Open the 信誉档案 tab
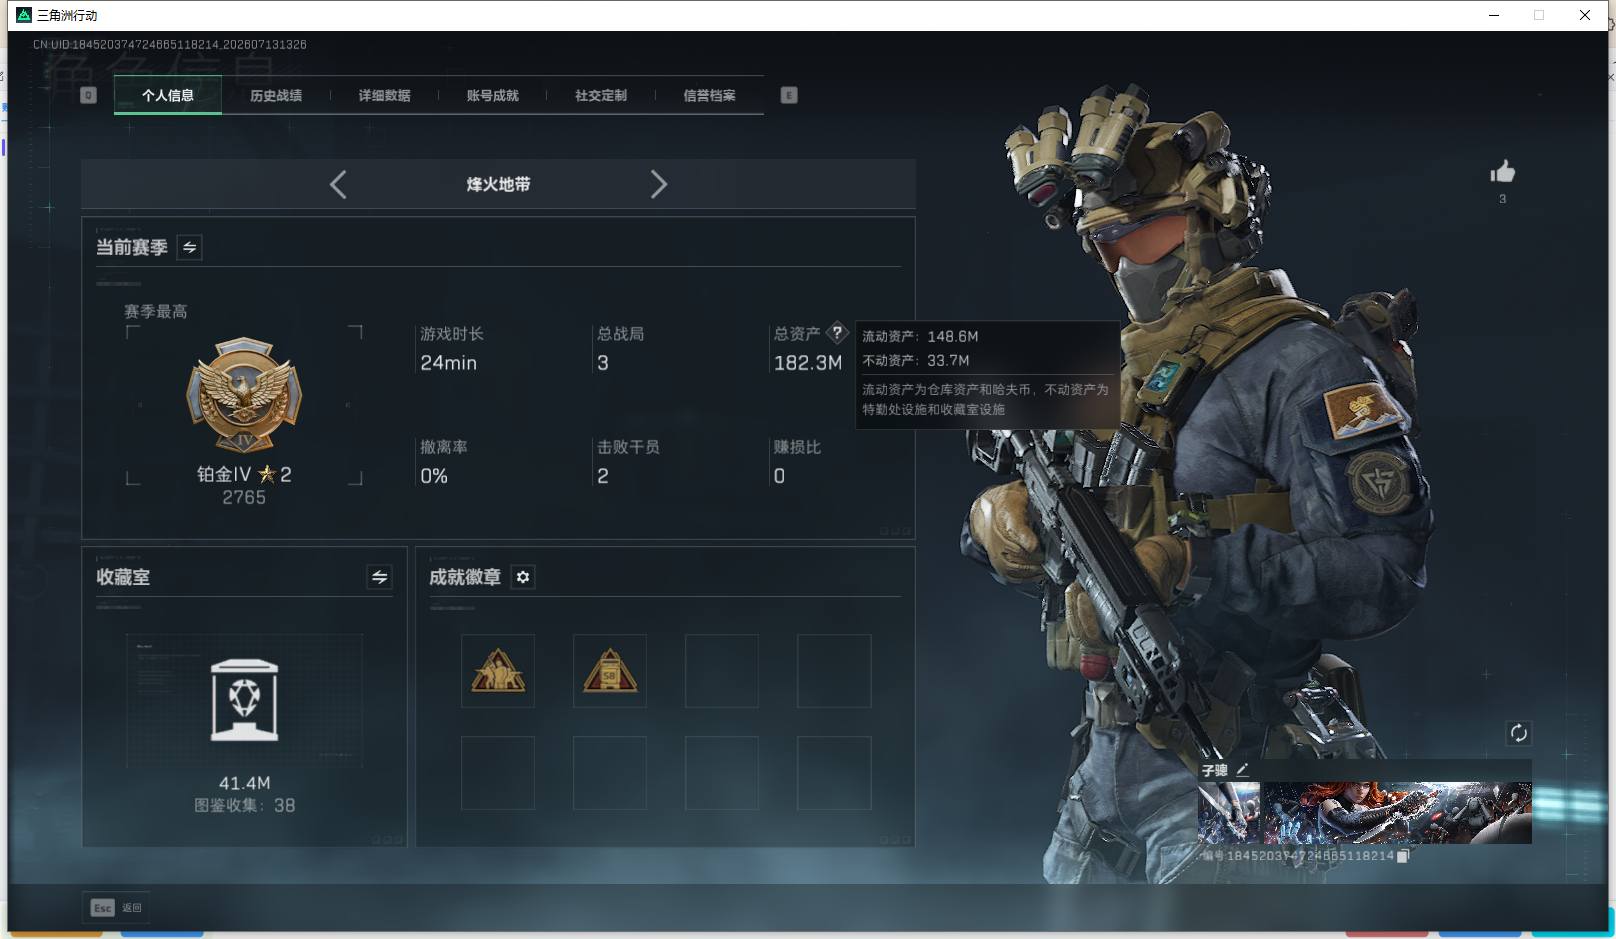The height and width of the screenshot is (939, 1616). click(x=709, y=95)
